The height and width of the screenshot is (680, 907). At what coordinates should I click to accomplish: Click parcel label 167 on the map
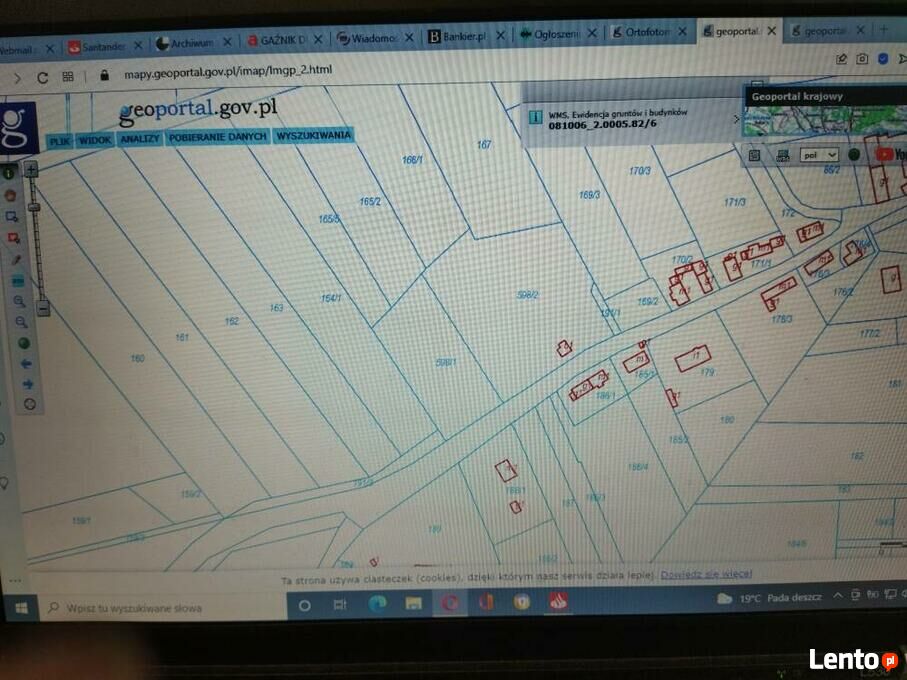[484, 145]
